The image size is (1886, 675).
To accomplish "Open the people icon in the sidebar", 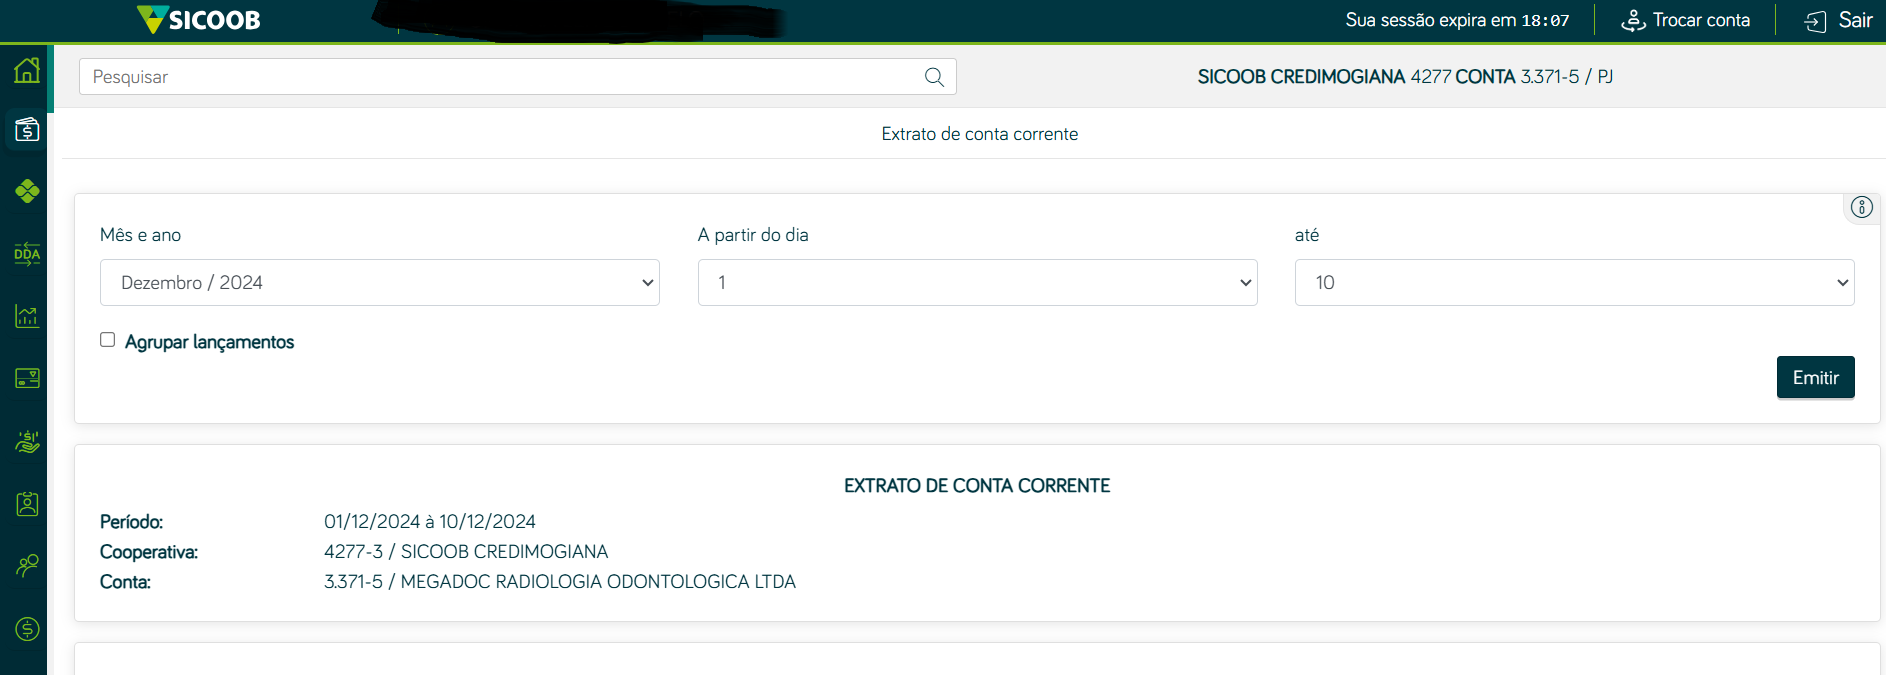I will point(27,566).
